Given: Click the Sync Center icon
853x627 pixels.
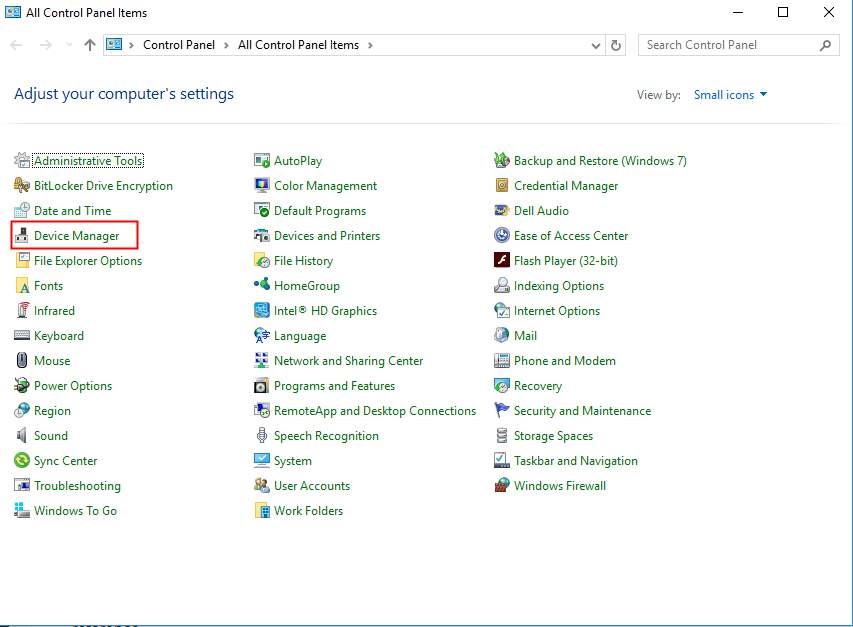Looking at the screenshot, I should [22, 461].
